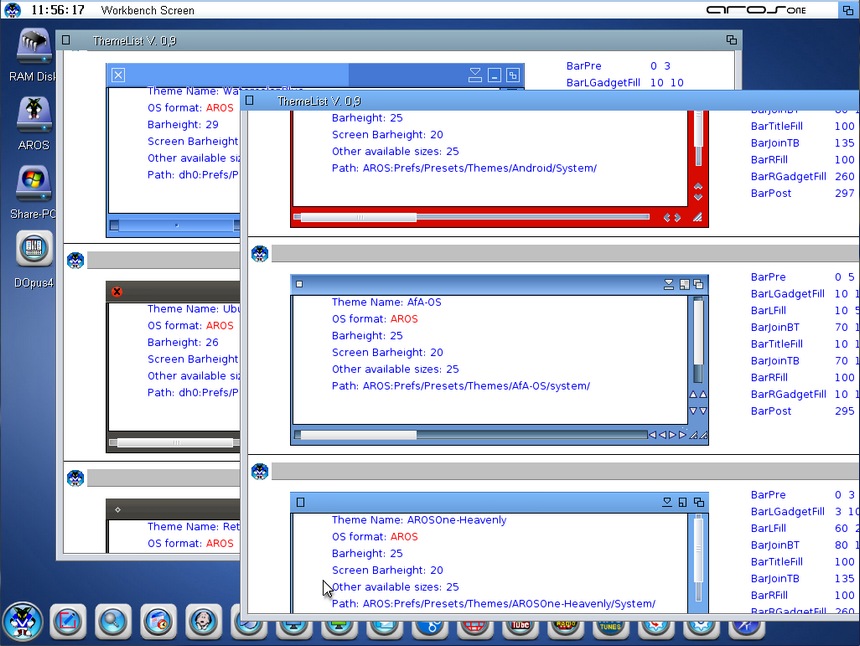
Task: Click horizontal scrollbar in Ubuntu preview
Action: 175,443
